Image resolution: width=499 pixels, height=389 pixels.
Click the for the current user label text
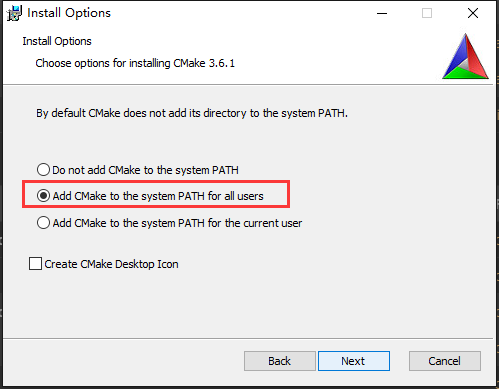click(x=255, y=223)
